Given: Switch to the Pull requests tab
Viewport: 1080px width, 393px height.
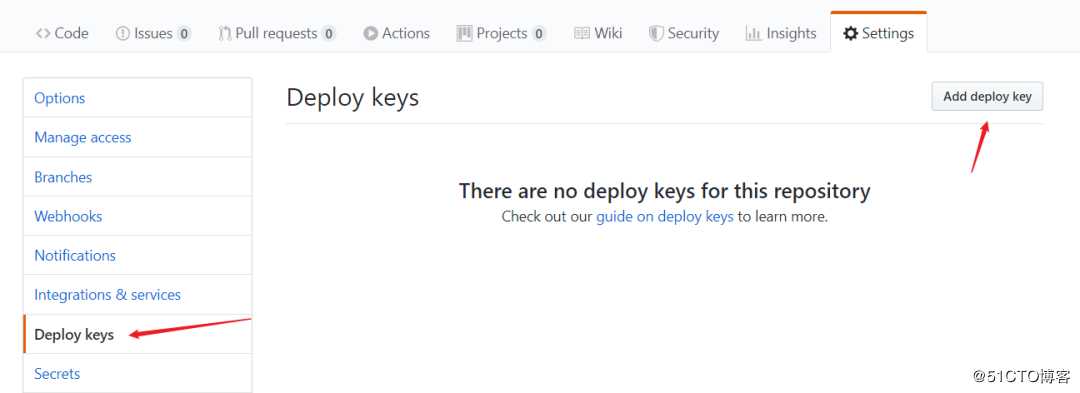Looking at the screenshot, I should click(277, 33).
